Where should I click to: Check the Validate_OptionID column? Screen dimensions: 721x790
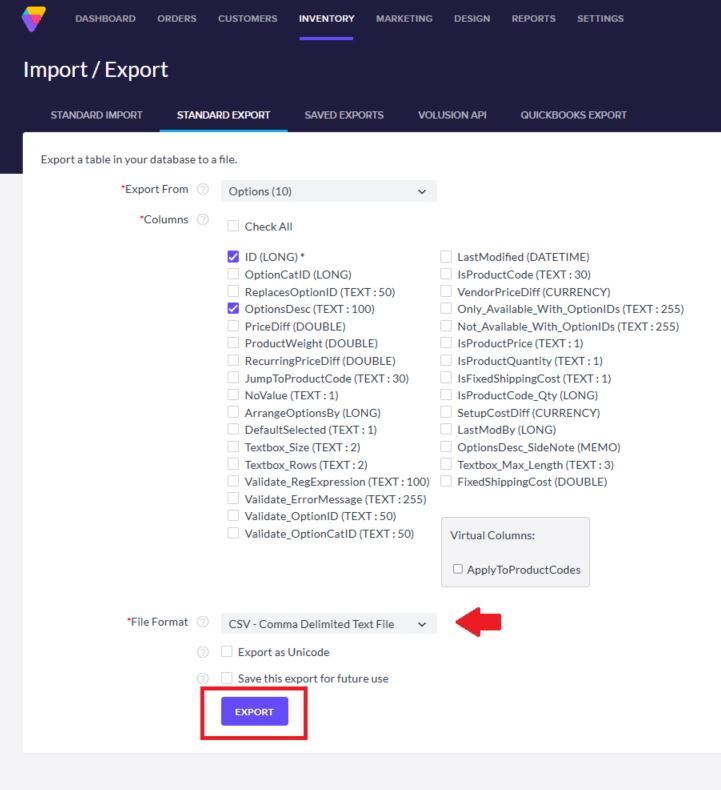(233, 516)
